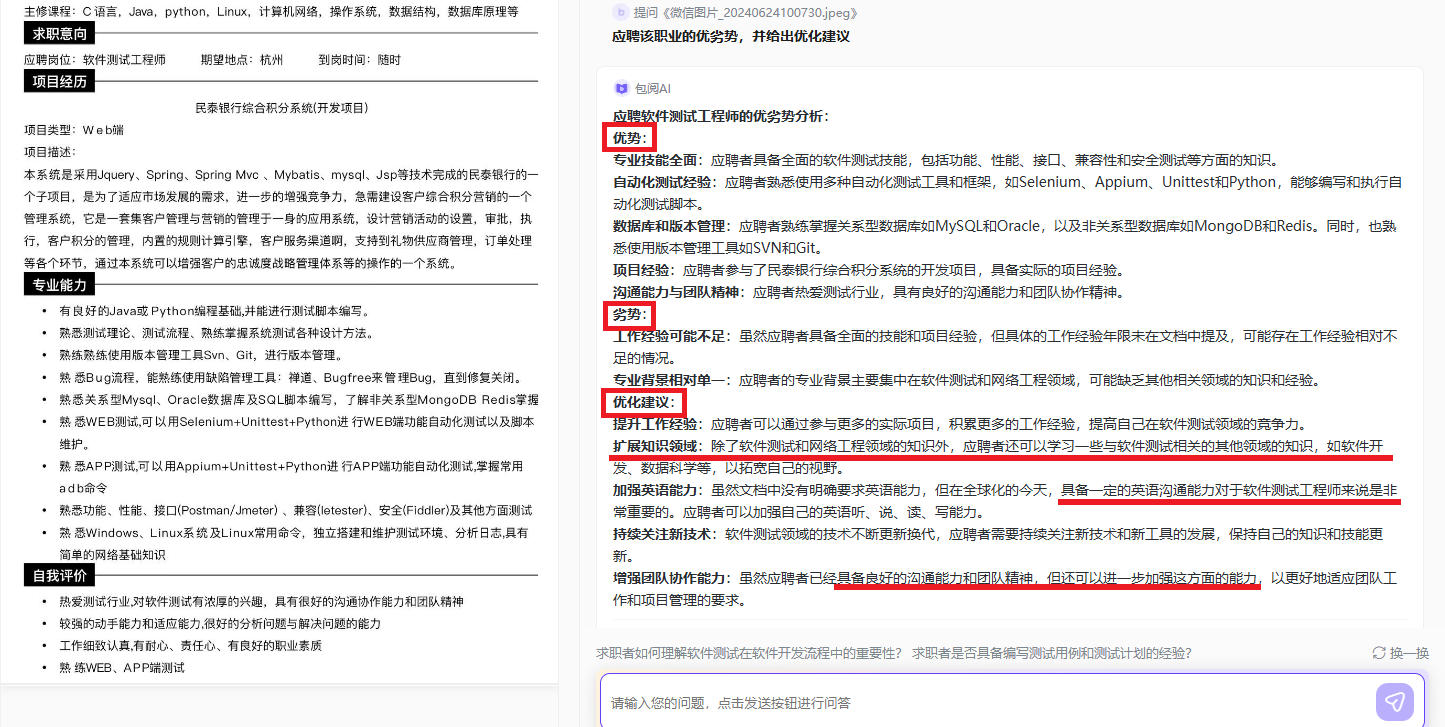The width and height of the screenshot is (1445, 727).
Task: Click the heading 应聘软件测试工程师的优劣势分析
Action: tap(721, 116)
